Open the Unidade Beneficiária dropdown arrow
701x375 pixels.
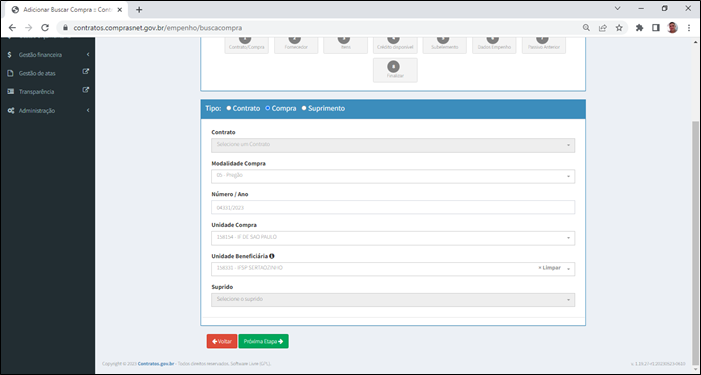click(x=568, y=269)
